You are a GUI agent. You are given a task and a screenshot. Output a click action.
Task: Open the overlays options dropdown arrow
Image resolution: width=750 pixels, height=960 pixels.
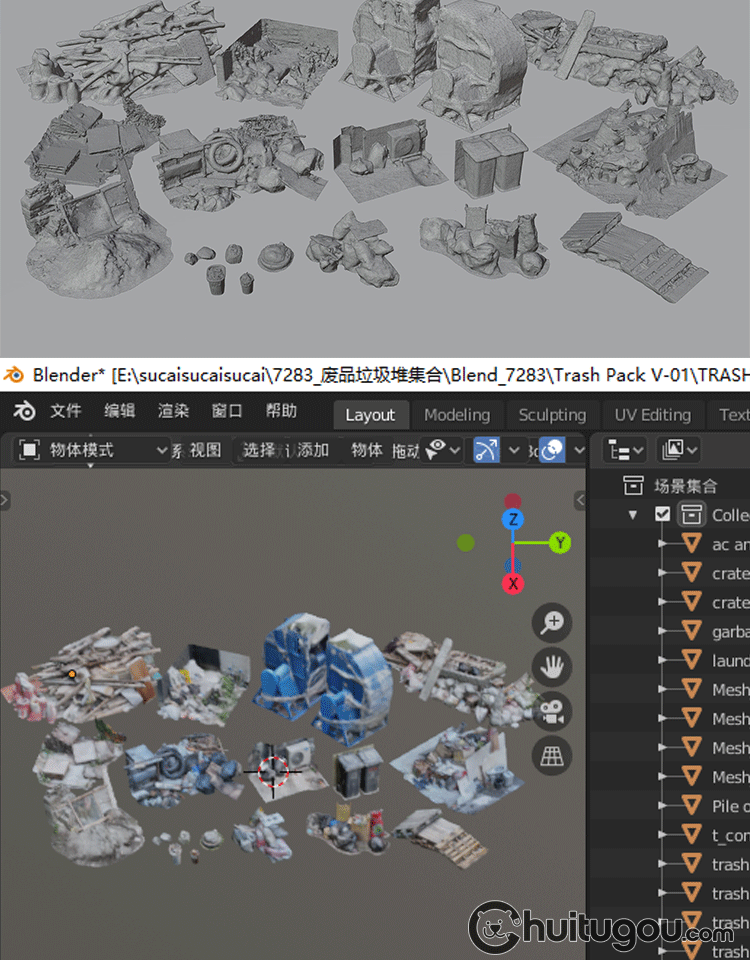(x=579, y=451)
